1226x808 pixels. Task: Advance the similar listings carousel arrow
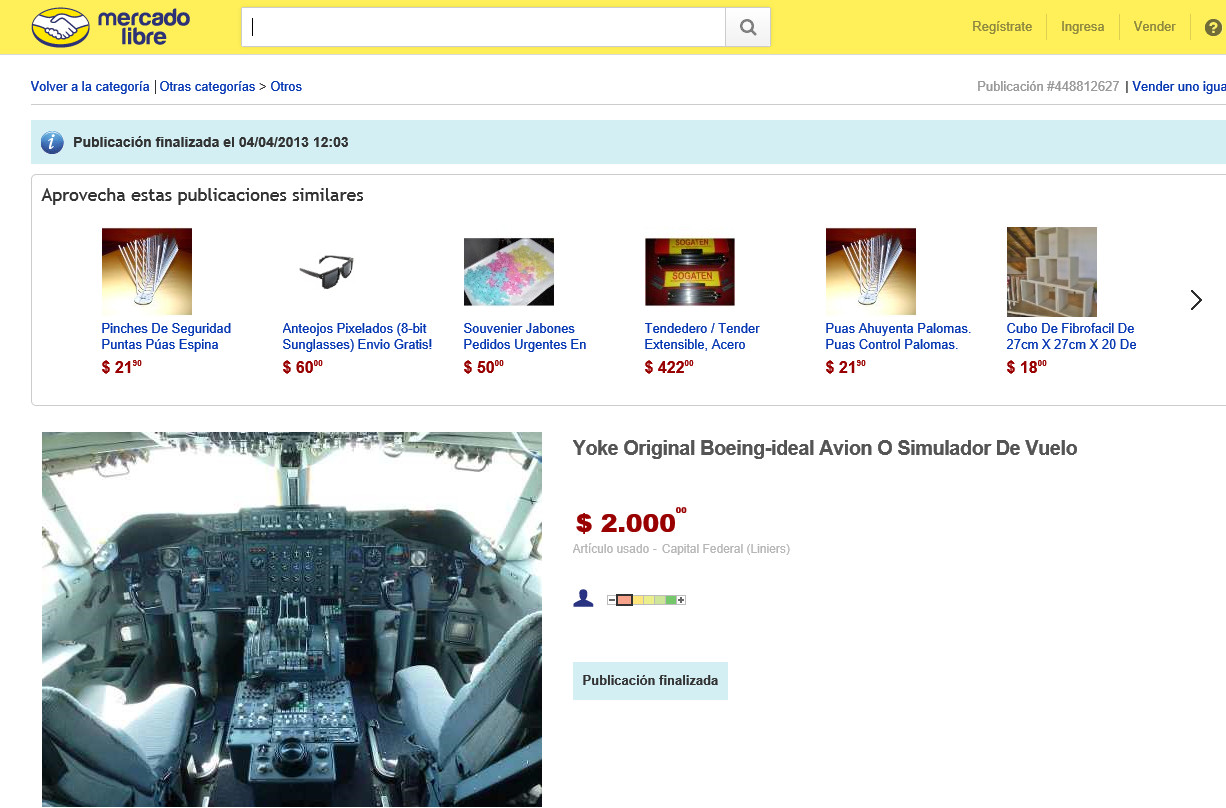point(1196,300)
